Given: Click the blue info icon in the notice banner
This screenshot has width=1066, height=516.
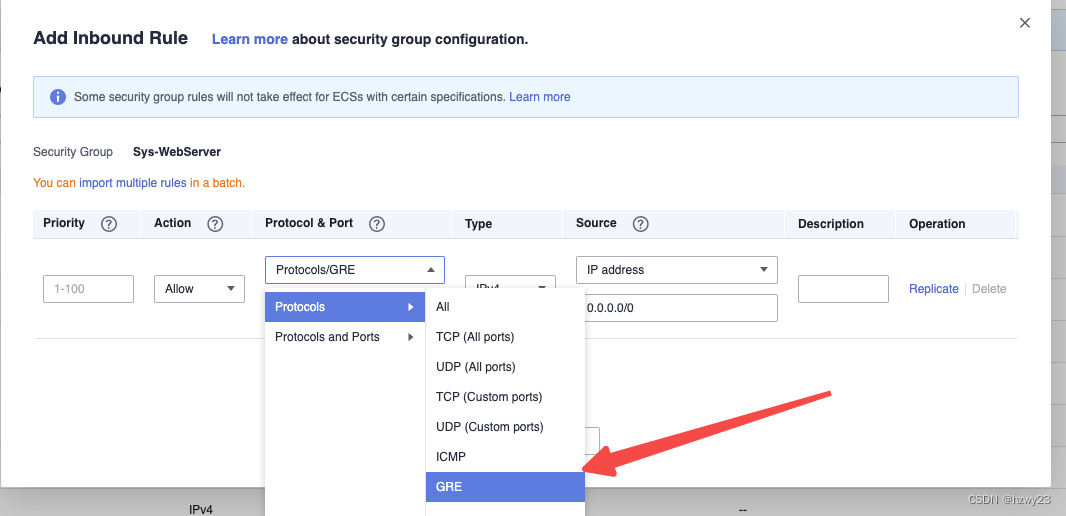Looking at the screenshot, I should [x=58, y=97].
